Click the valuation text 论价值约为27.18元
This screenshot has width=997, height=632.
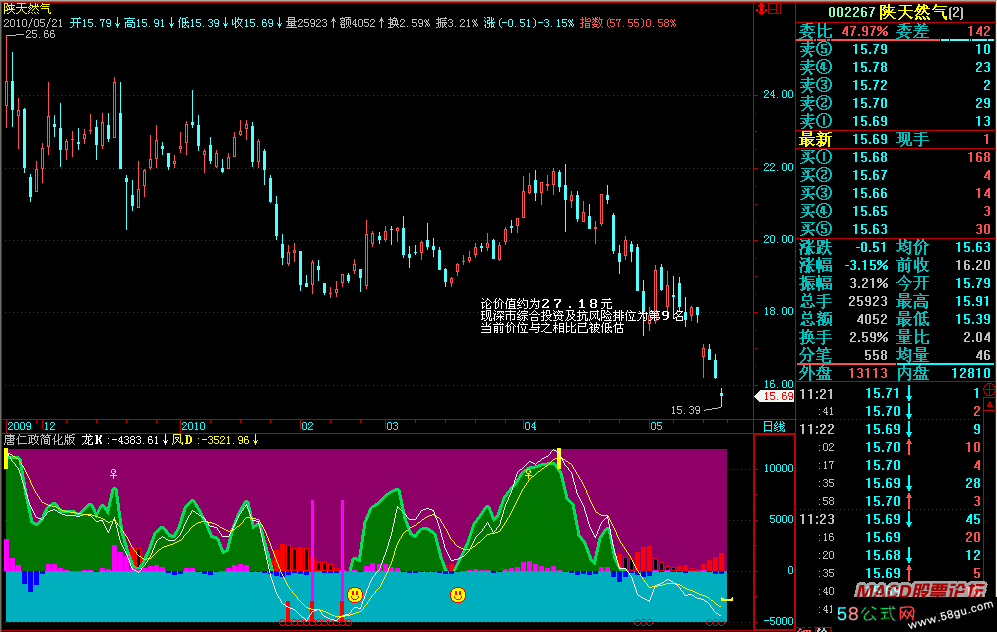point(546,304)
